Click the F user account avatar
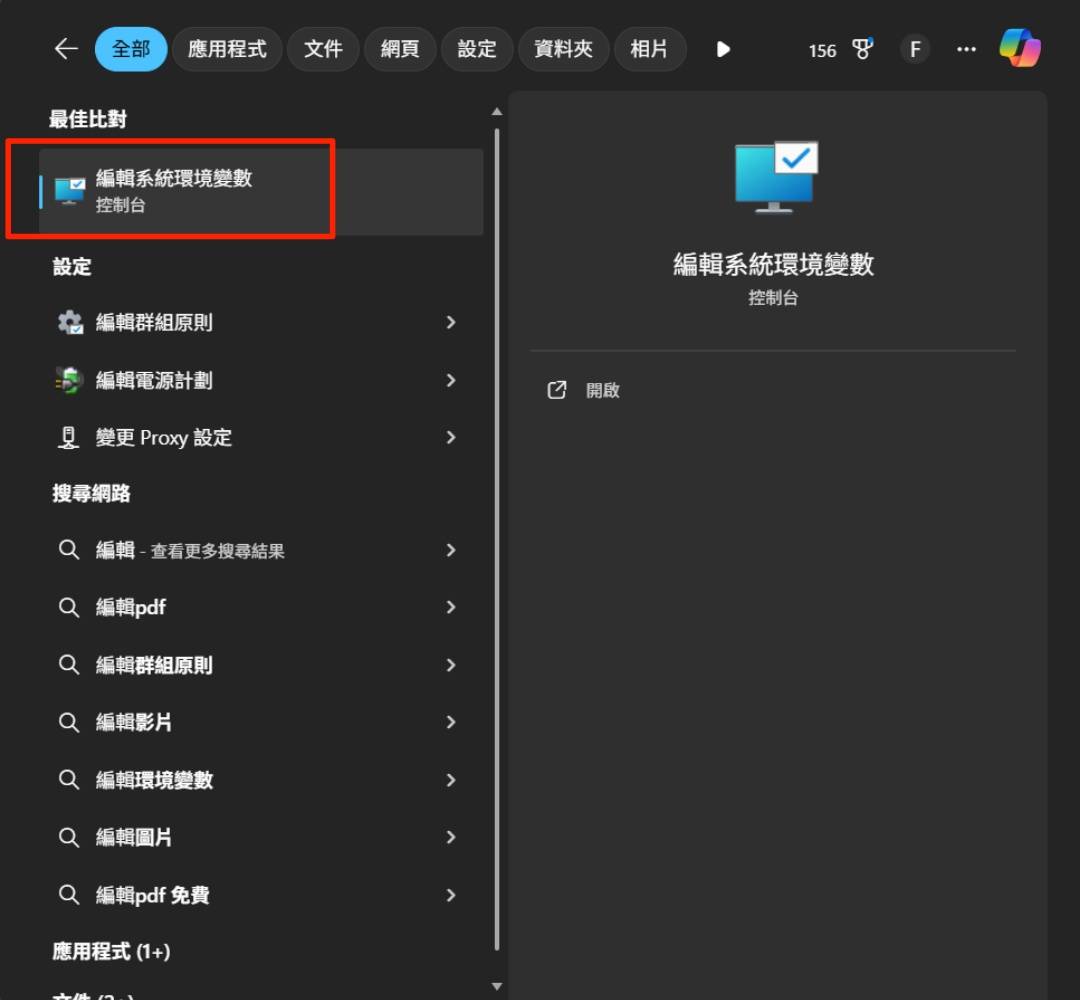The height and width of the screenshot is (1000, 1080). click(x=914, y=49)
